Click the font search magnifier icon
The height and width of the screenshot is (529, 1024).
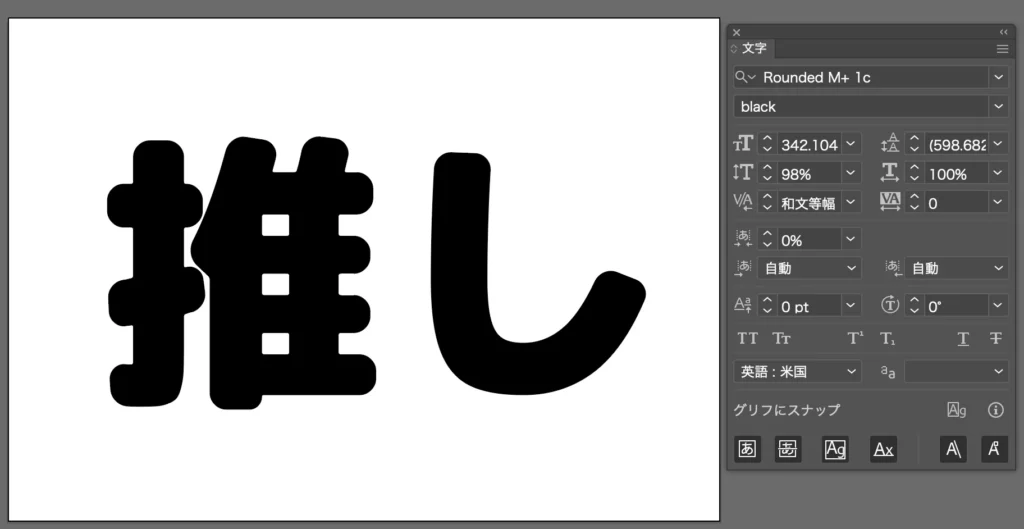click(x=744, y=77)
